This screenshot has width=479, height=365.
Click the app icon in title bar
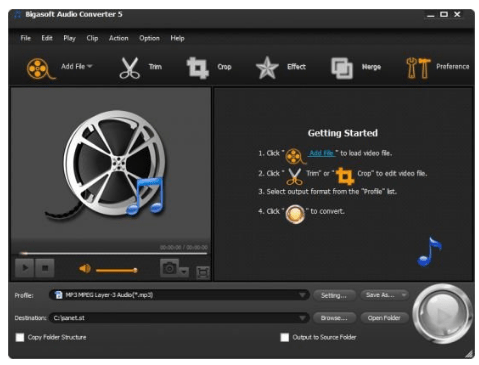tap(18, 14)
